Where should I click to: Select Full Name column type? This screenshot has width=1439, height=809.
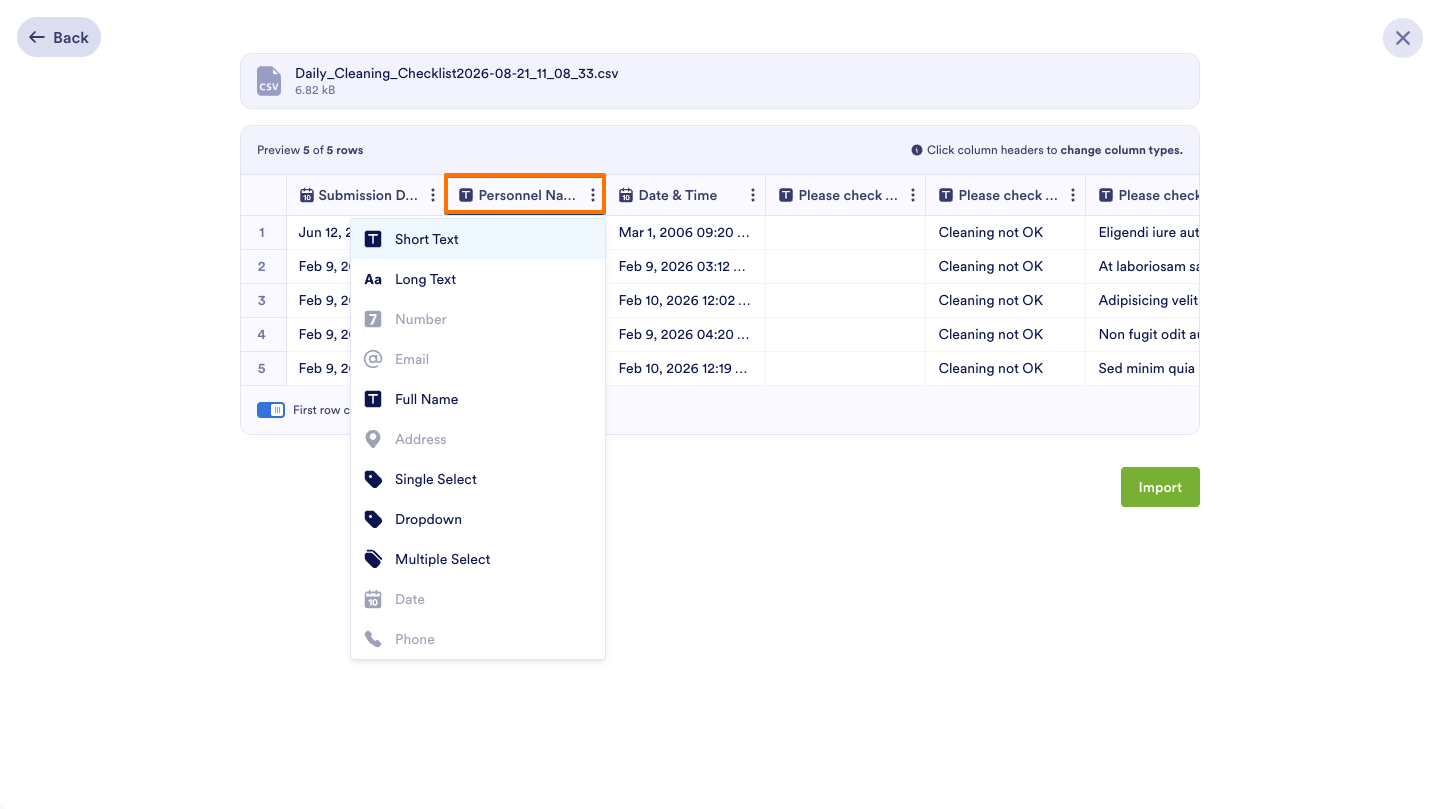(x=478, y=399)
